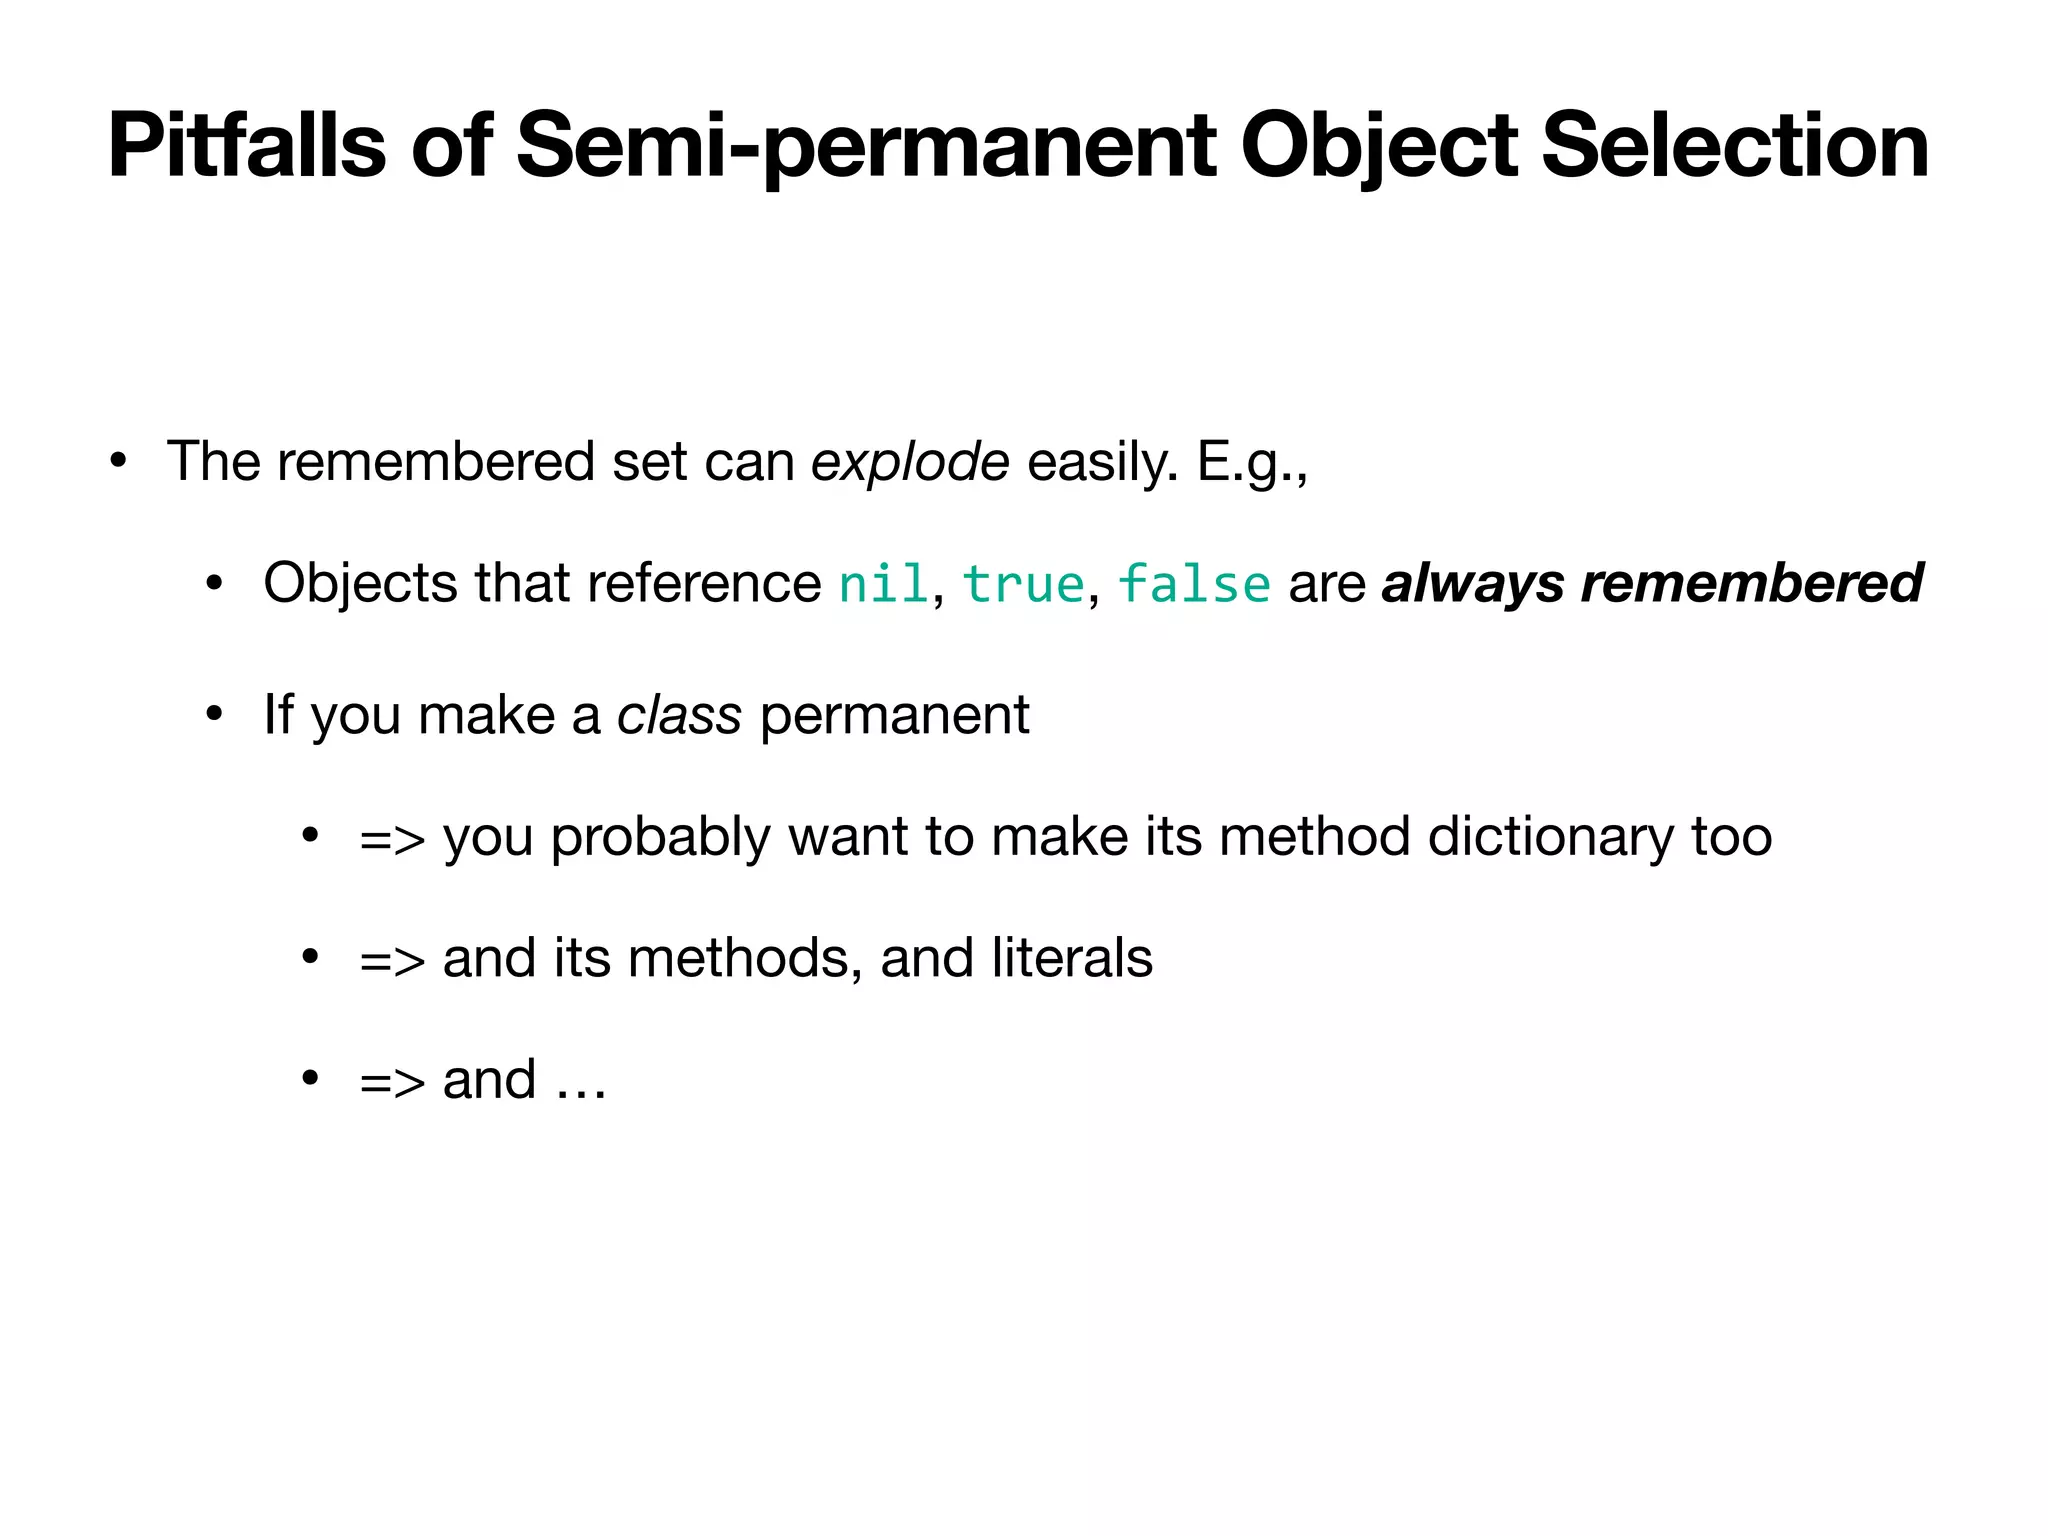Viewport: 2048px width, 1536px height.
Task: Click the bullet before "The remembered set"
Action: point(118,463)
